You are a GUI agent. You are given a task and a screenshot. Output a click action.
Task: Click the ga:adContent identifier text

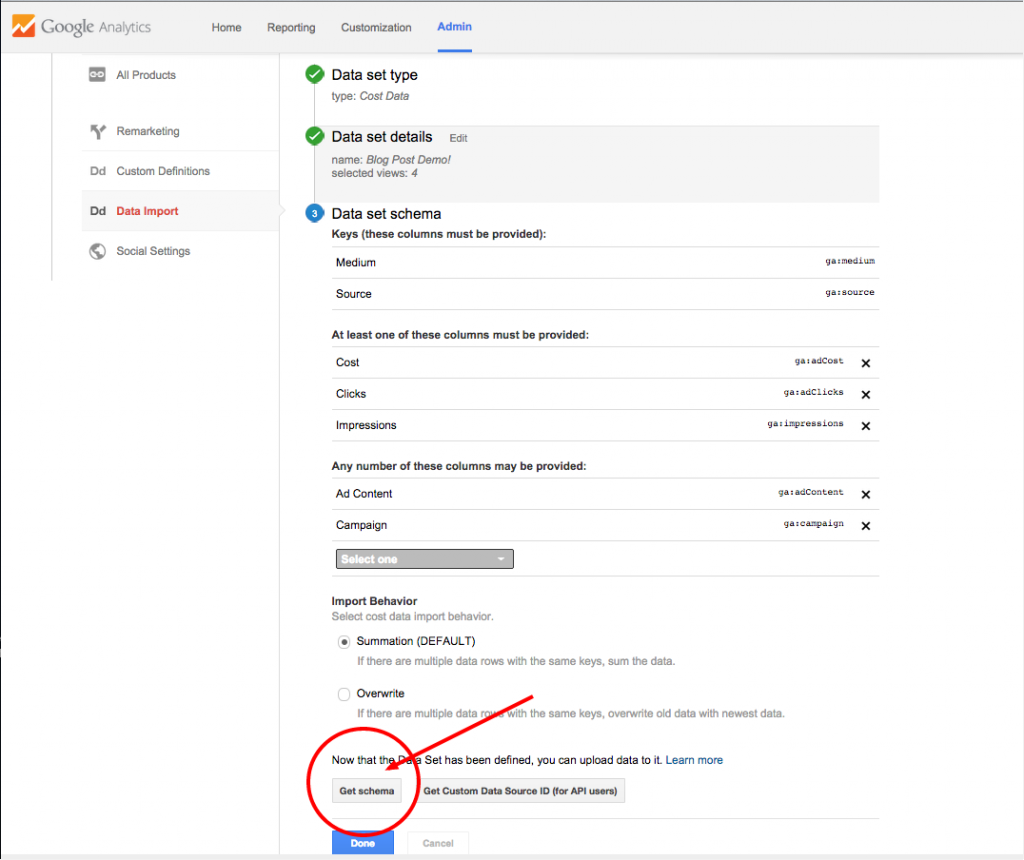pyautogui.click(x=811, y=492)
